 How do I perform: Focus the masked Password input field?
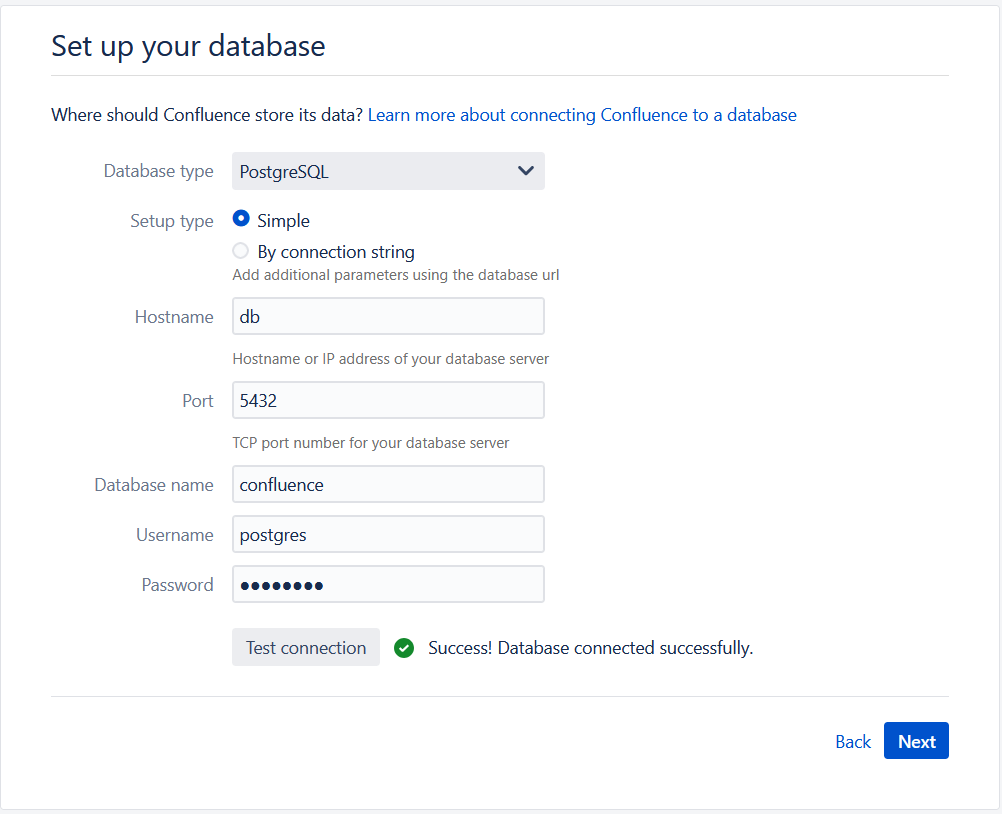pos(388,584)
